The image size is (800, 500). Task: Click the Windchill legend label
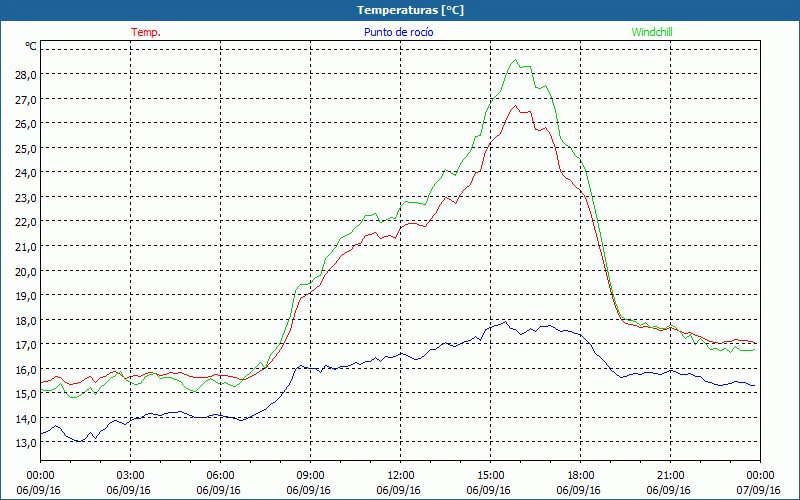pyautogui.click(x=652, y=32)
